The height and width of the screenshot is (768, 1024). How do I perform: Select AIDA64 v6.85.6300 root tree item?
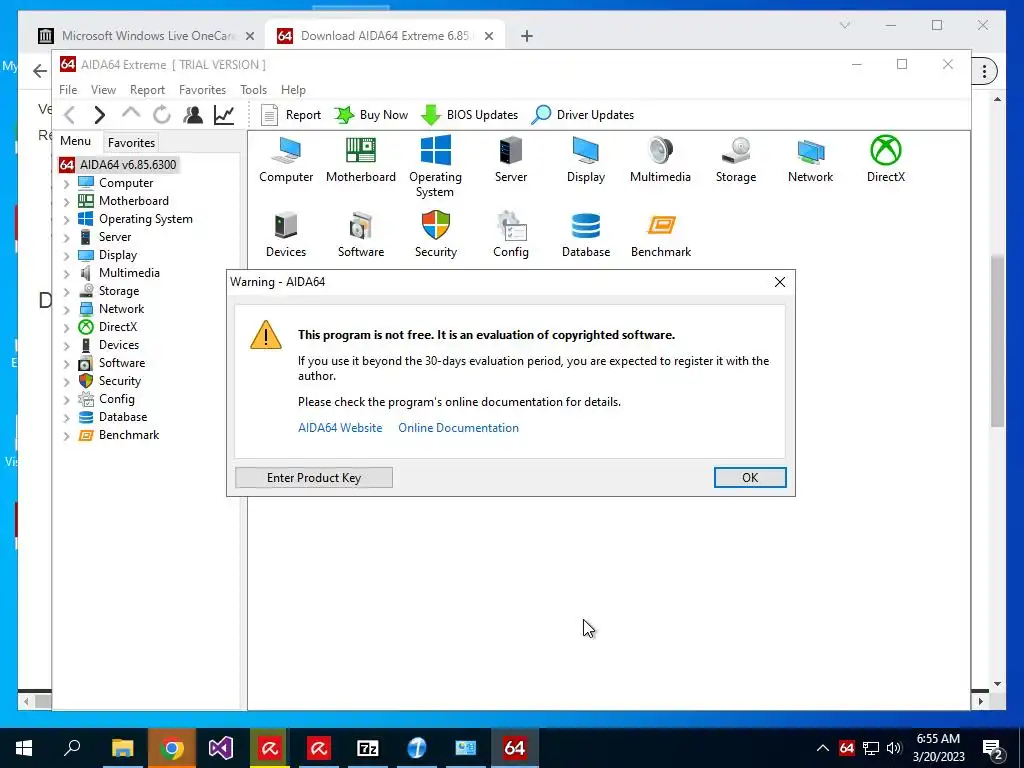[119, 165]
